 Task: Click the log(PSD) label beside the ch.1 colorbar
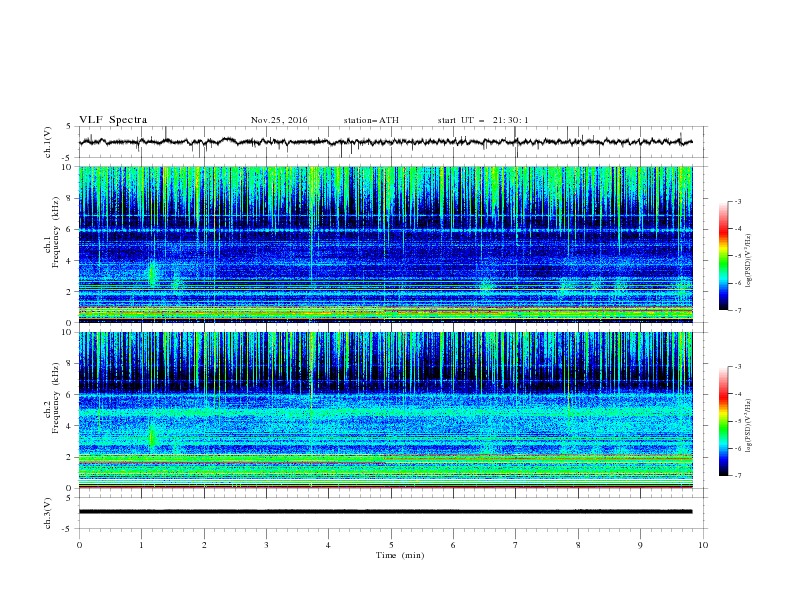[749, 261]
